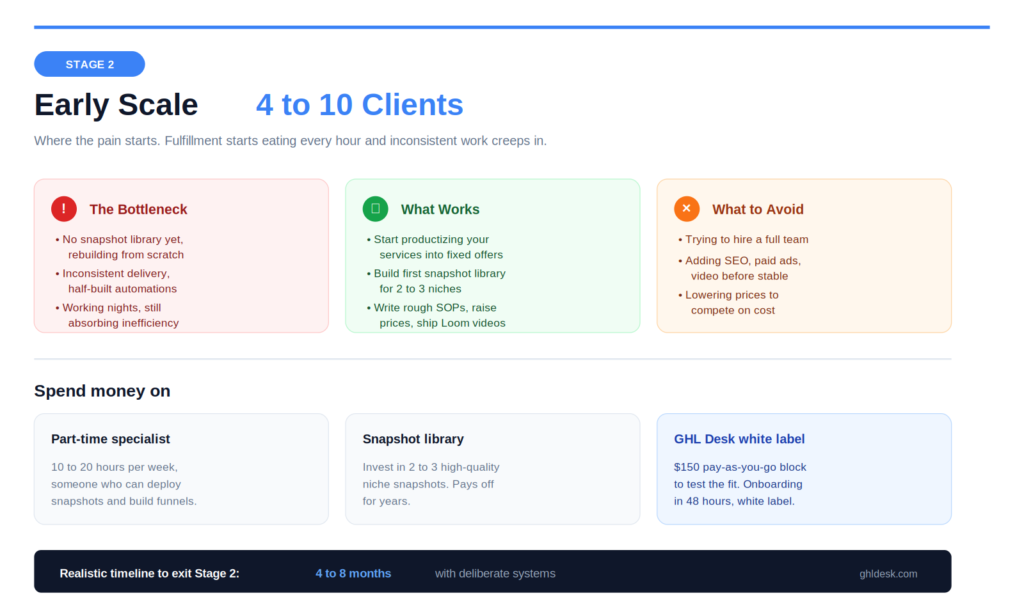
Task: Select the Part-time specialist card title
Action: (110, 439)
